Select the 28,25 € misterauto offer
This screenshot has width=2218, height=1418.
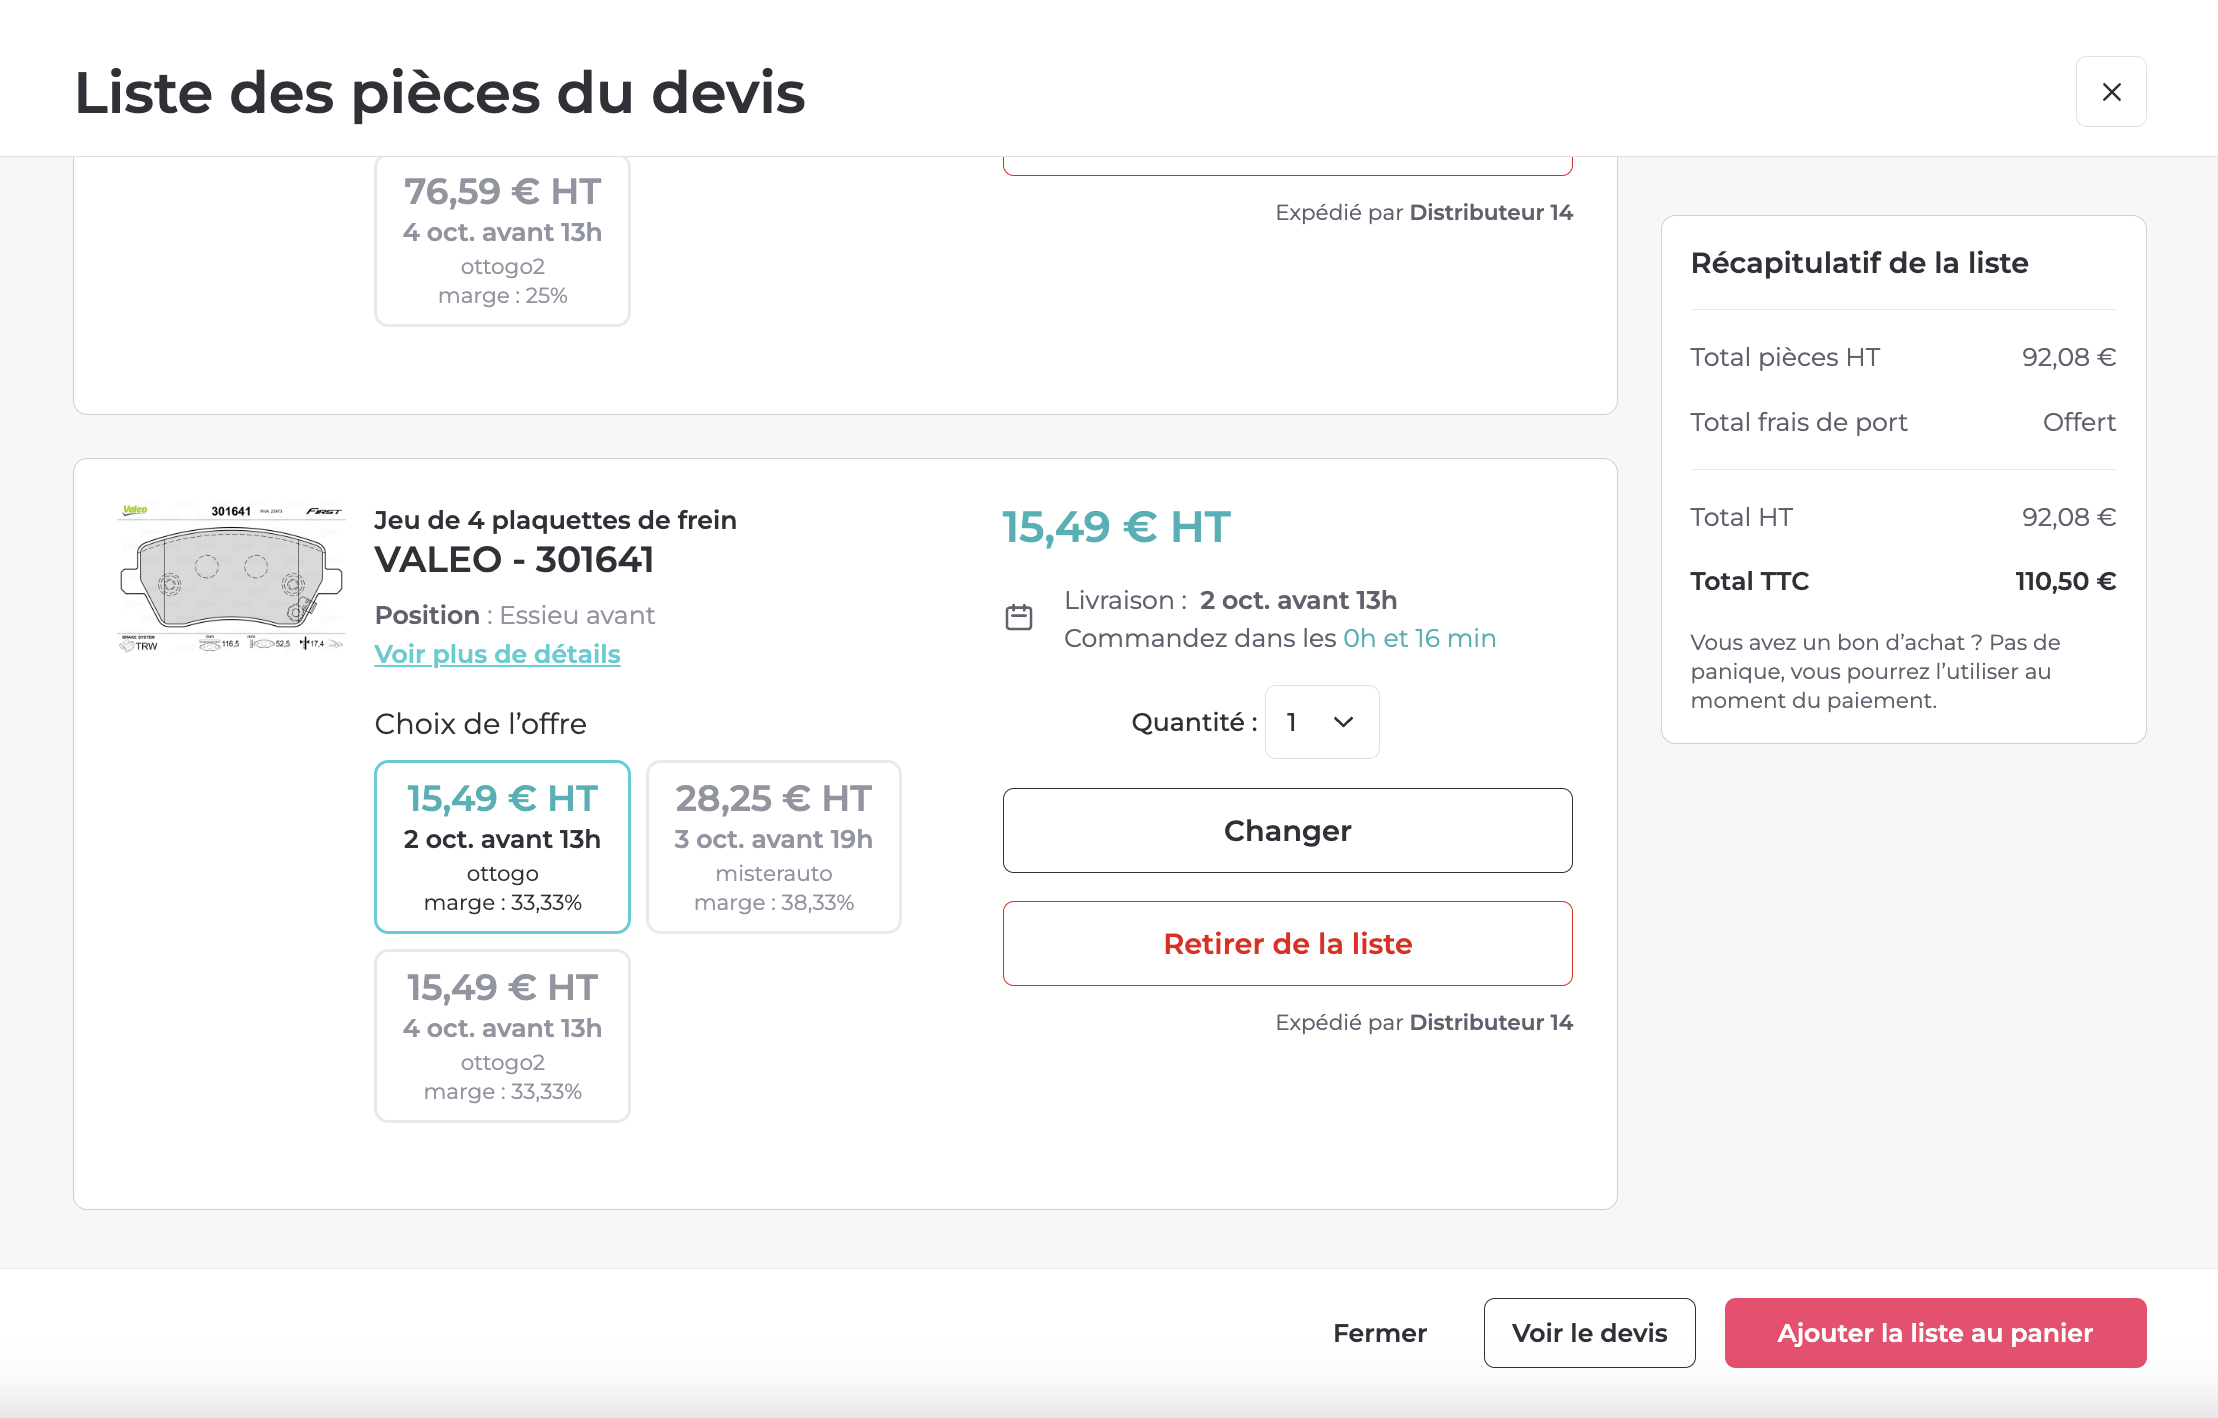(x=773, y=846)
